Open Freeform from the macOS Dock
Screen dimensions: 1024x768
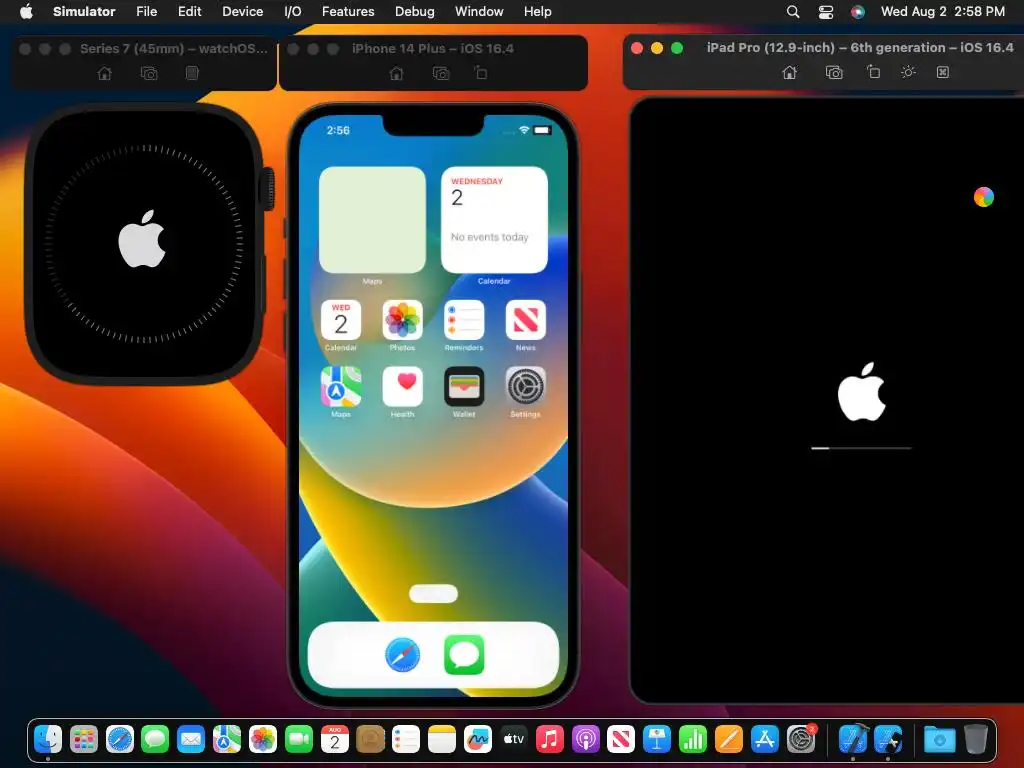(477, 739)
